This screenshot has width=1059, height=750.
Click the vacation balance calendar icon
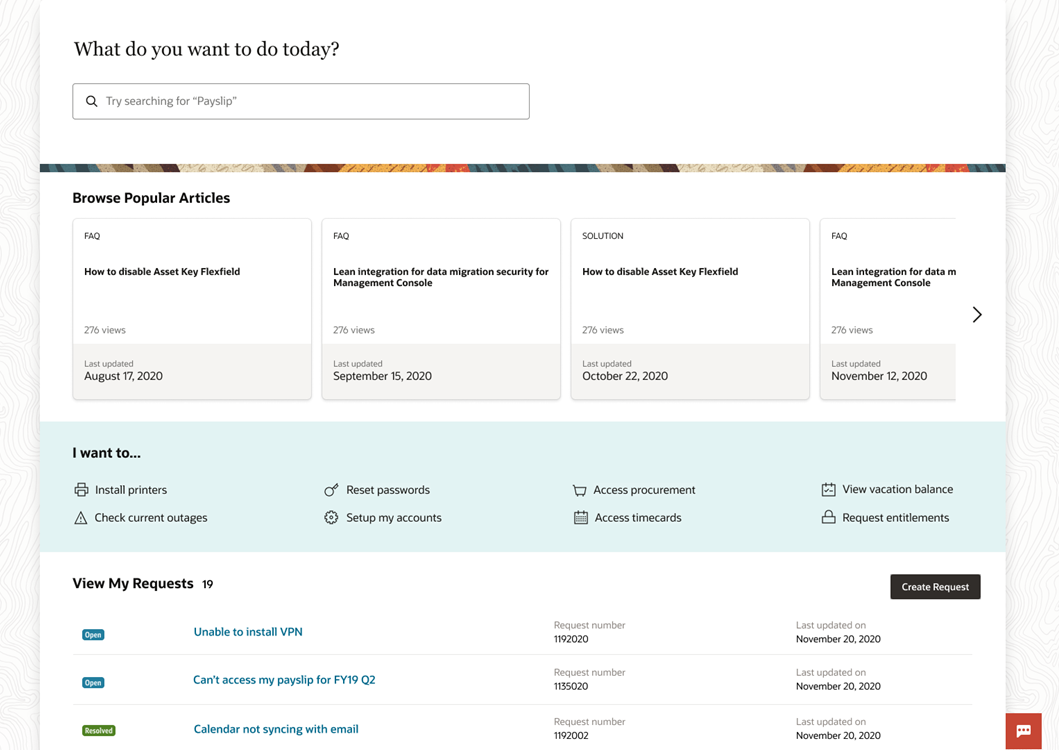point(828,489)
